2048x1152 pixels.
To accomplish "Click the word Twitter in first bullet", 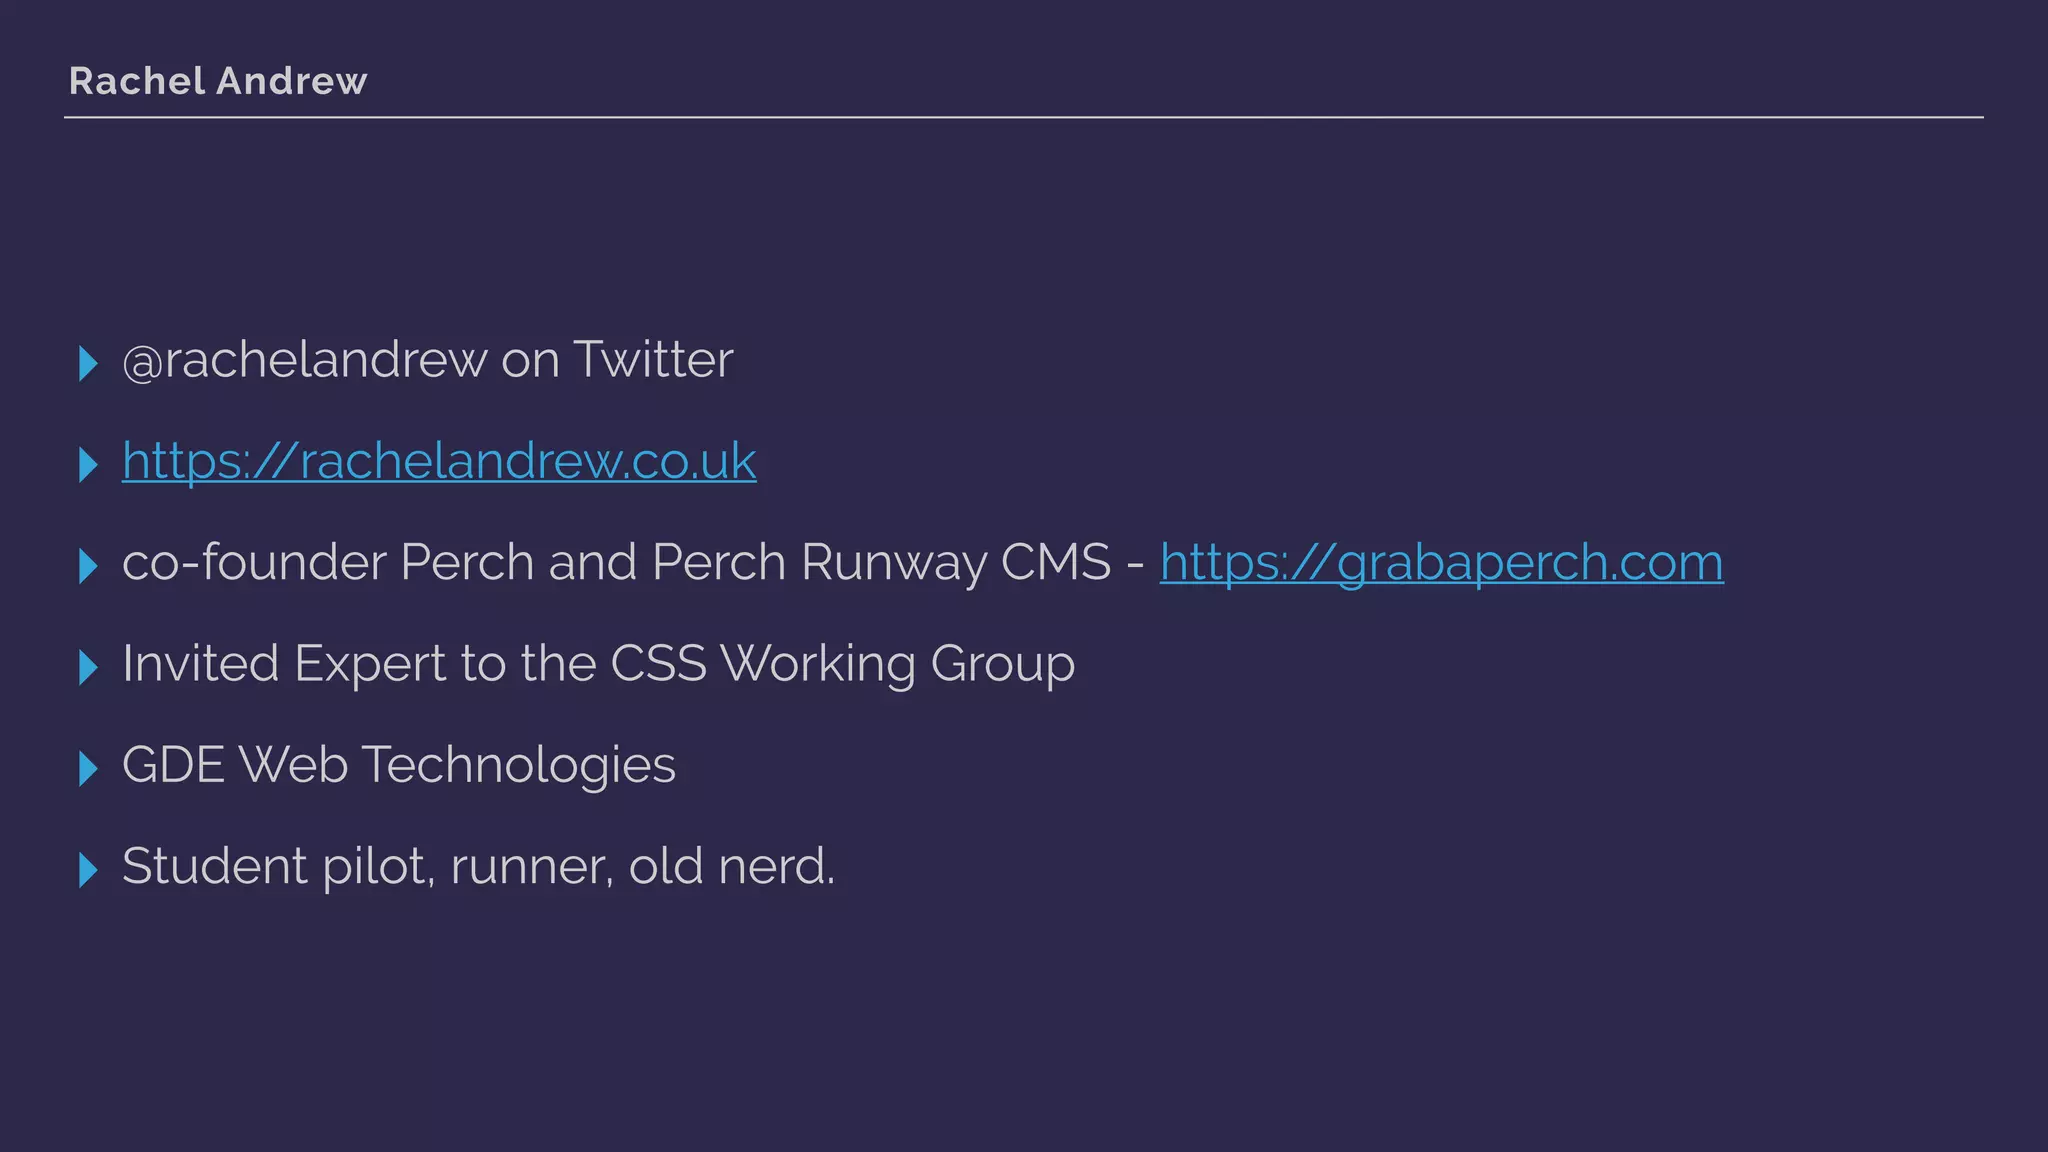I will point(653,360).
